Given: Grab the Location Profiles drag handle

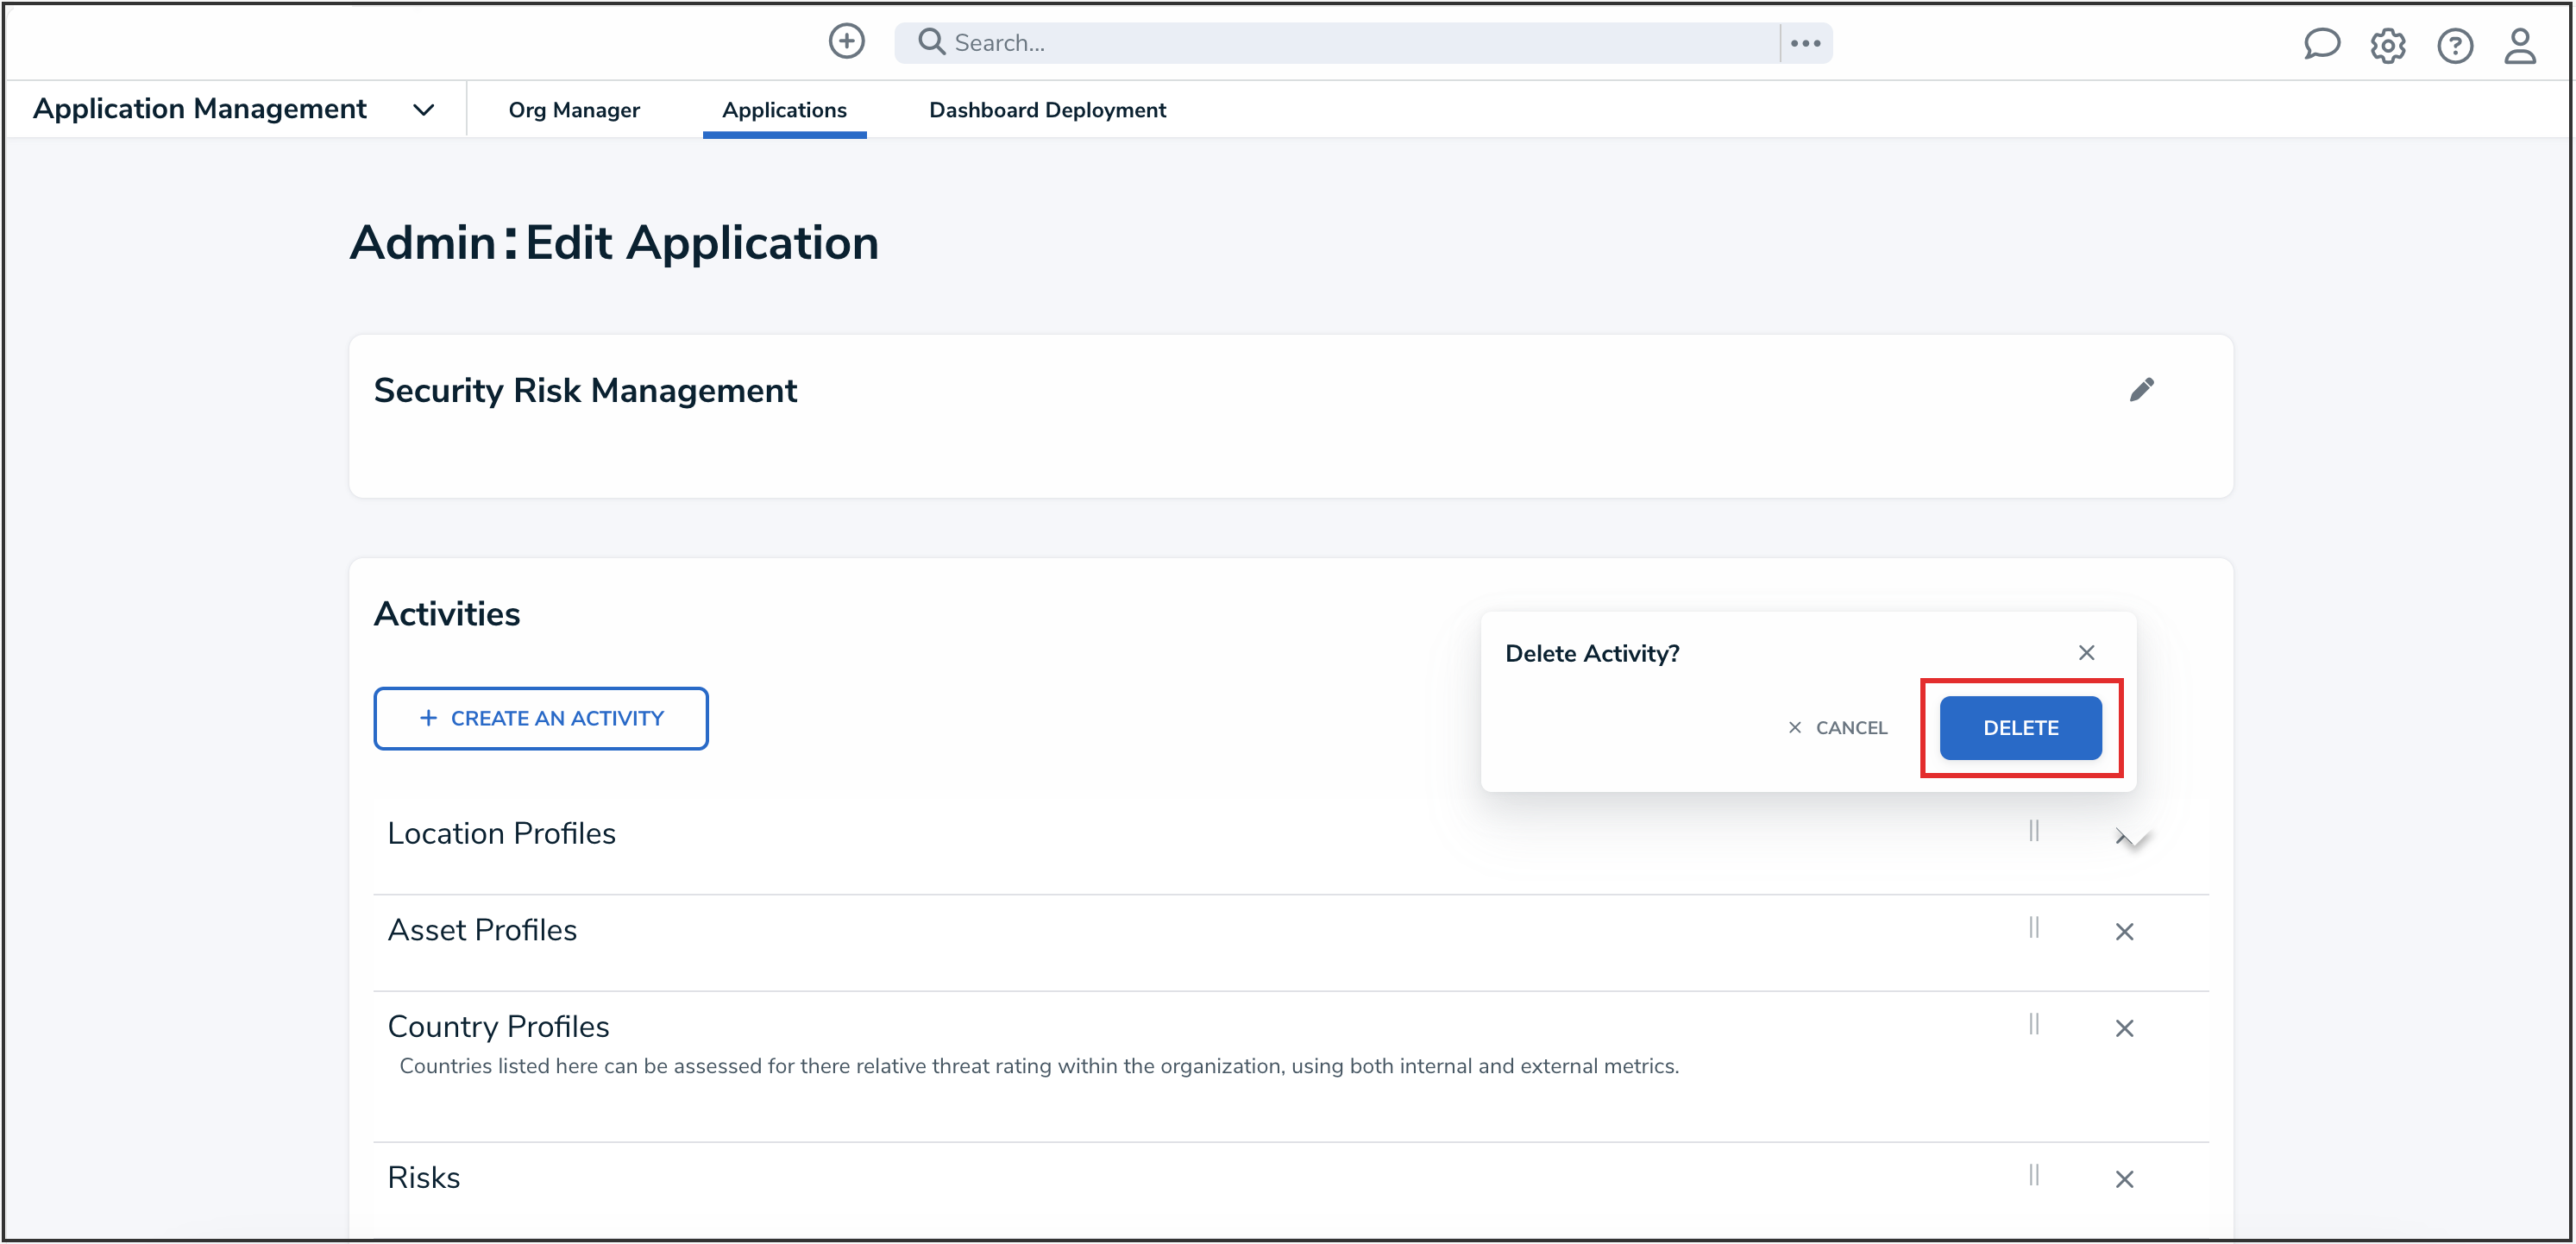Looking at the screenshot, I should click(2033, 831).
